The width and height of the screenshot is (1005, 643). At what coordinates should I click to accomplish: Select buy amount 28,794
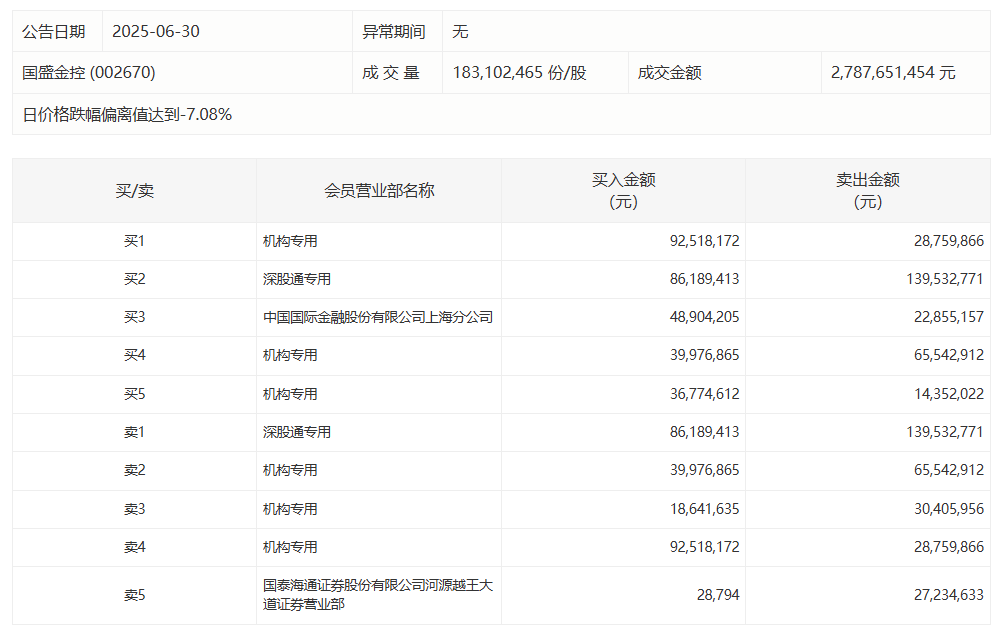(x=718, y=595)
